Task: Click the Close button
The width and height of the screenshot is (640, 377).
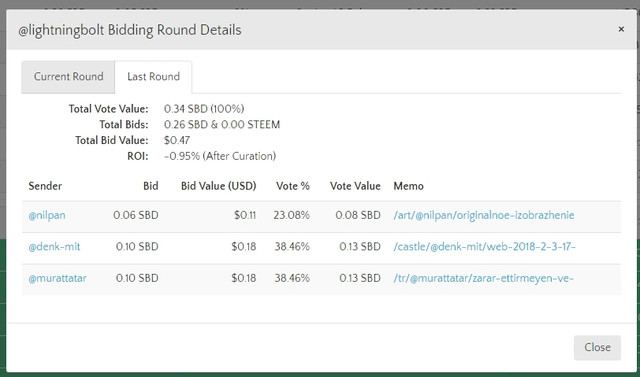Action: pos(597,347)
